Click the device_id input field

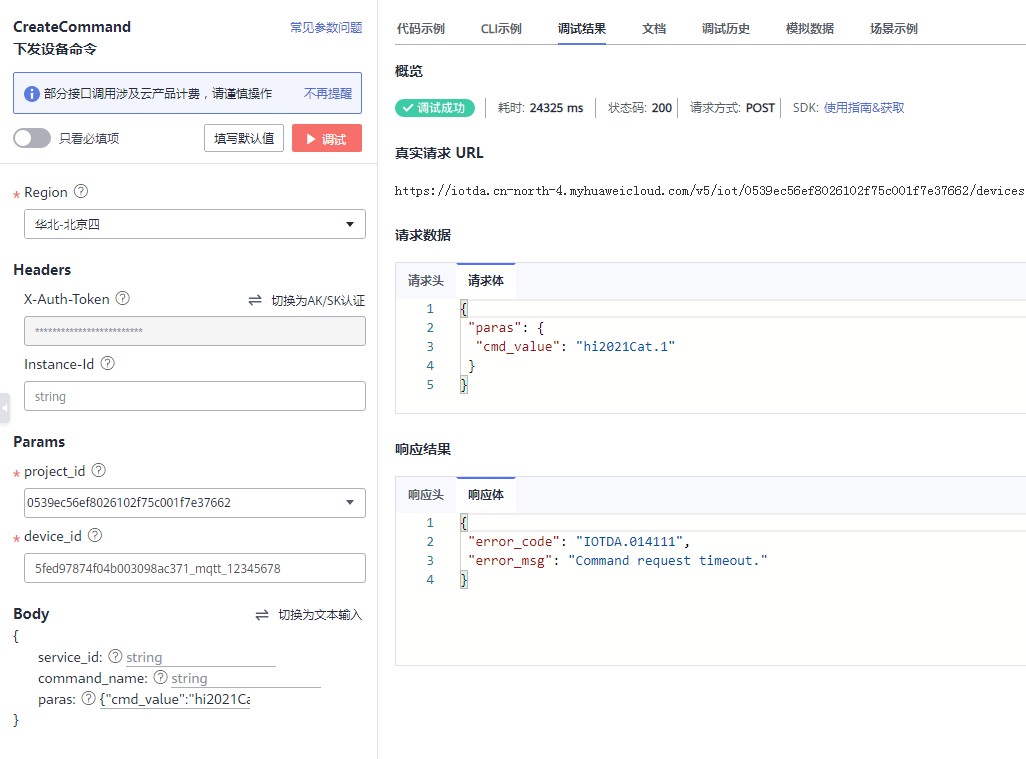(195, 568)
